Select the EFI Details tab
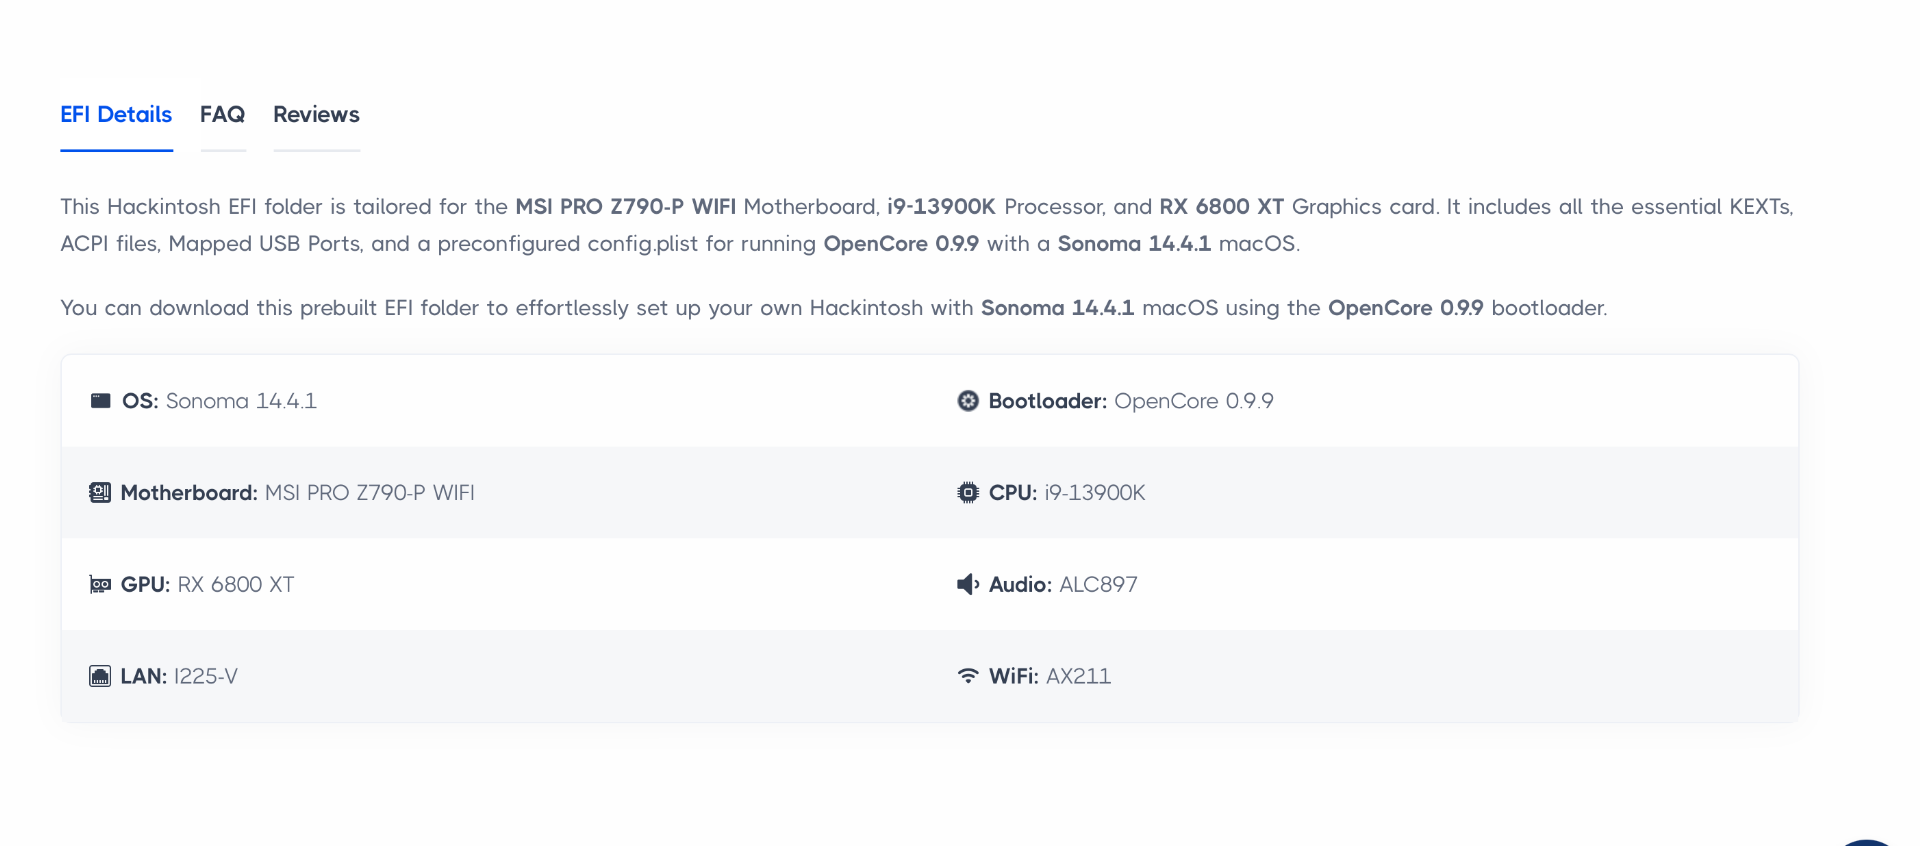The height and width of the screenshot is (846, 1920). (116, 115)
